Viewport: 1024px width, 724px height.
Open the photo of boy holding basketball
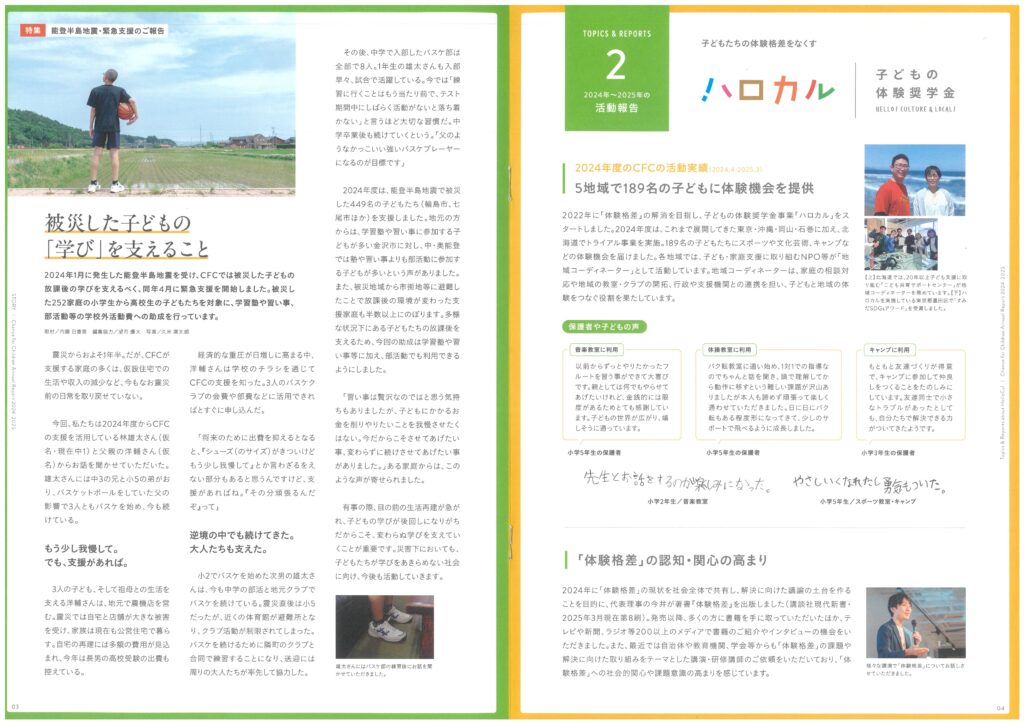click(x=152, y=102)
